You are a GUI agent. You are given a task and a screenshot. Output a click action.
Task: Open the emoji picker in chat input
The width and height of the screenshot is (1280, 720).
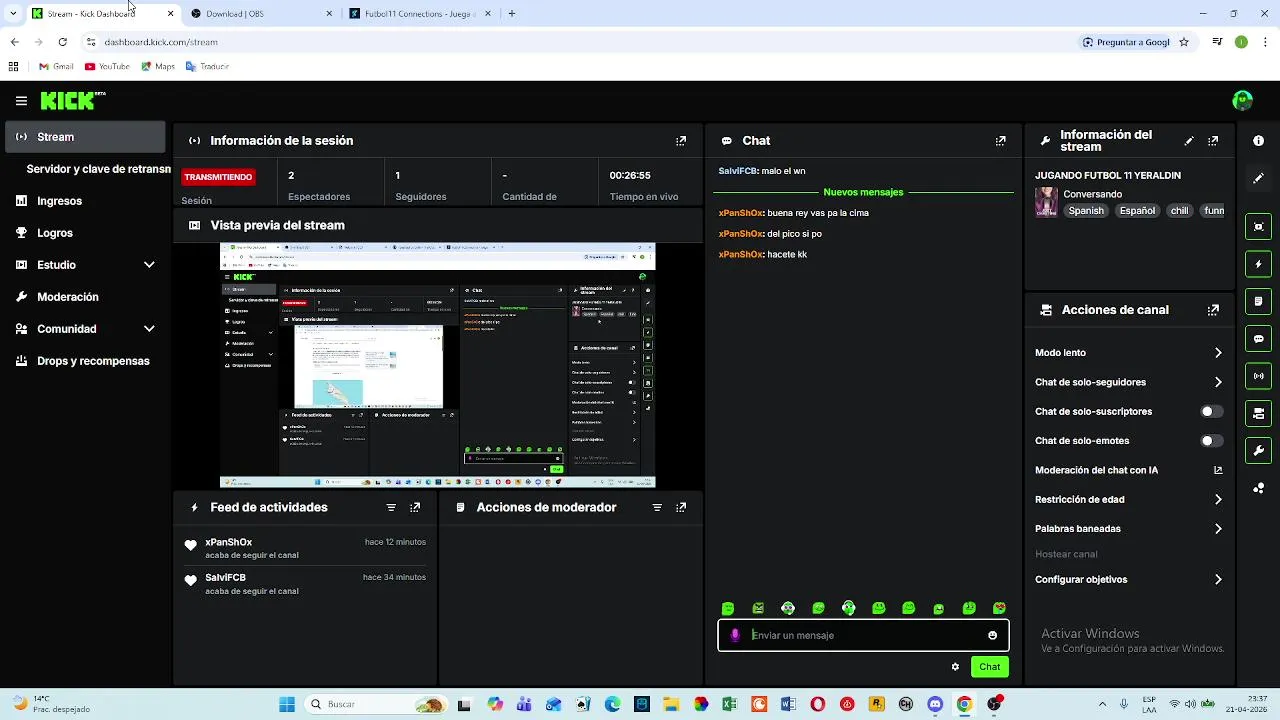click(x=992, y=635)
